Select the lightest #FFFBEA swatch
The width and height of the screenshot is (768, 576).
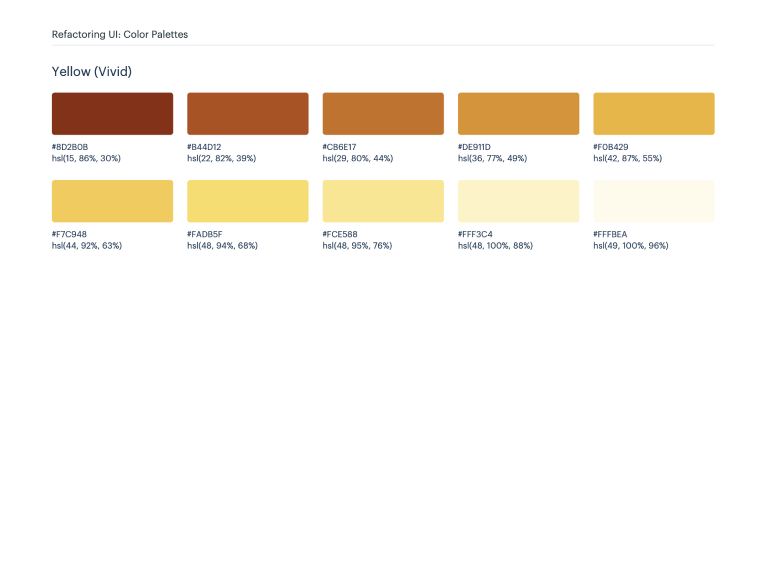[x=653, y=201]
